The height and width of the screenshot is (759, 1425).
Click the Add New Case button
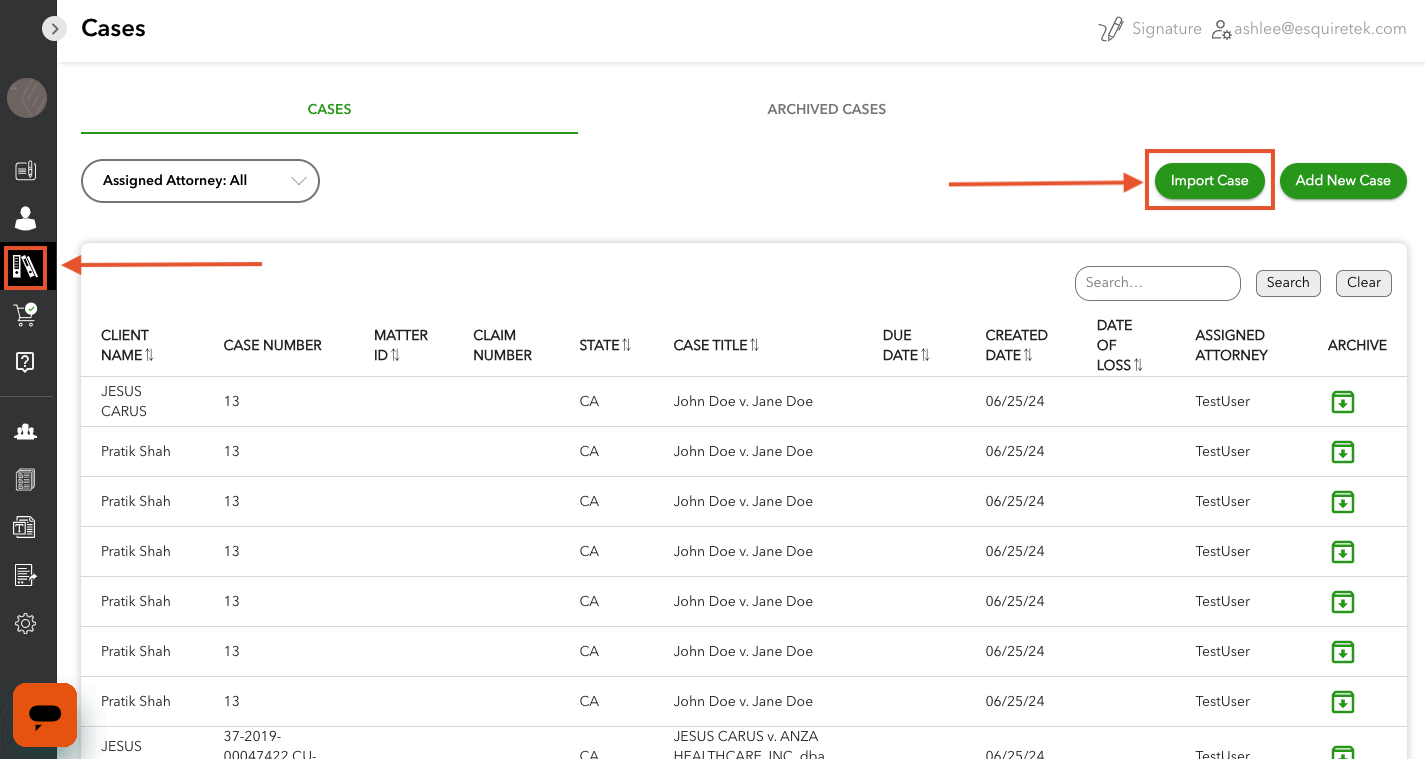coord(1342,181)
